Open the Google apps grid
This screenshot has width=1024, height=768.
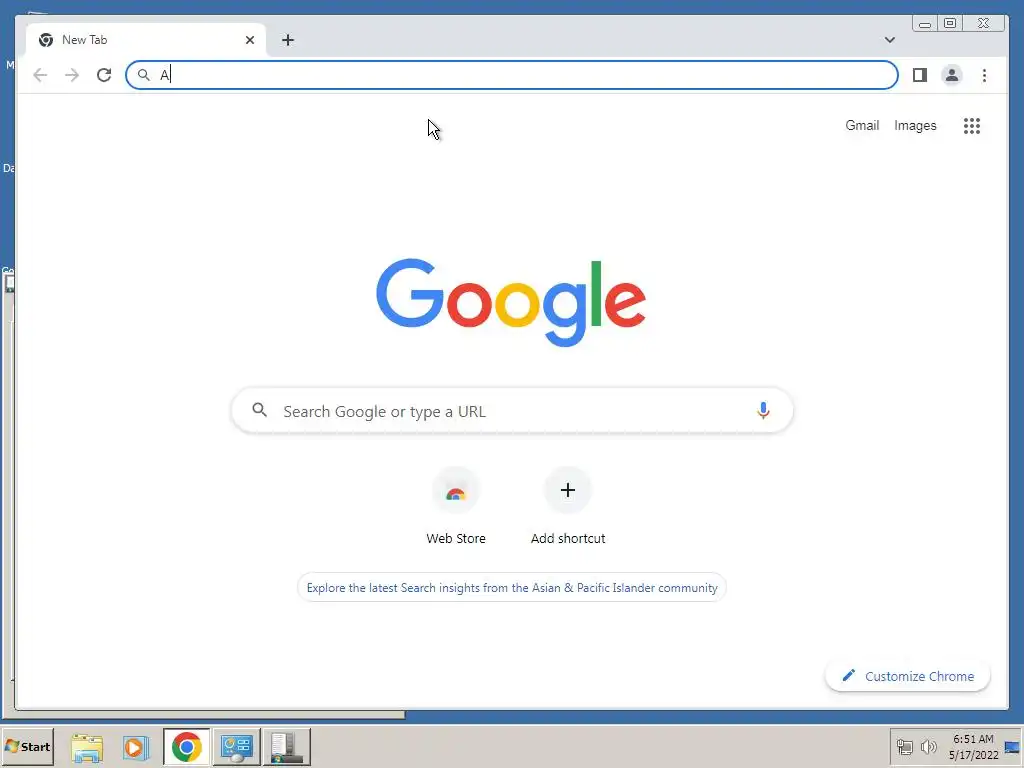(x=972, y=125)
